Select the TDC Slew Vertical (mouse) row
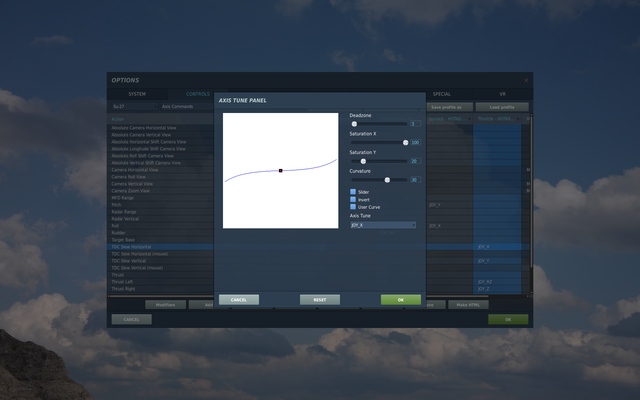Viewport: 640px width, 400px height. (x=160, y=268)
